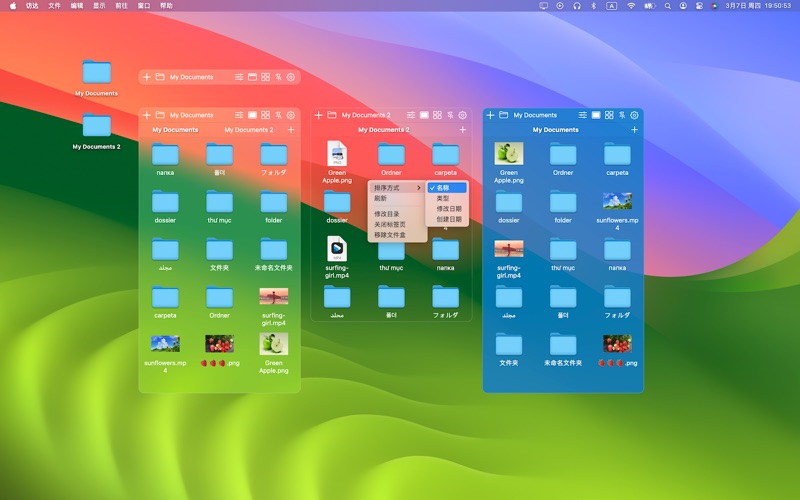The image size is (800, 500).
Task: Add a new tab in the blue widget's tab row
Action: tap(635, 130)
